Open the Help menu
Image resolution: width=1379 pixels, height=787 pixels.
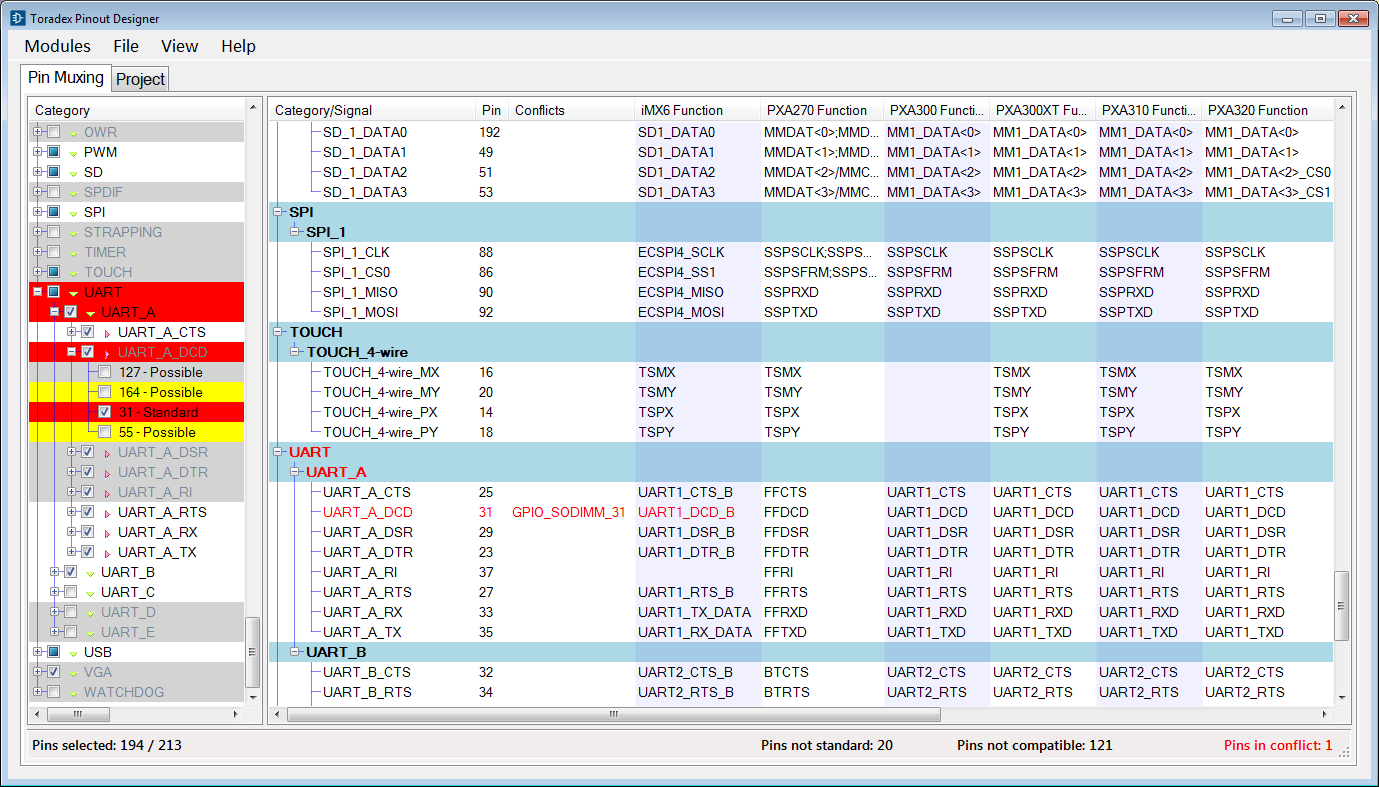tap(238, 46)
